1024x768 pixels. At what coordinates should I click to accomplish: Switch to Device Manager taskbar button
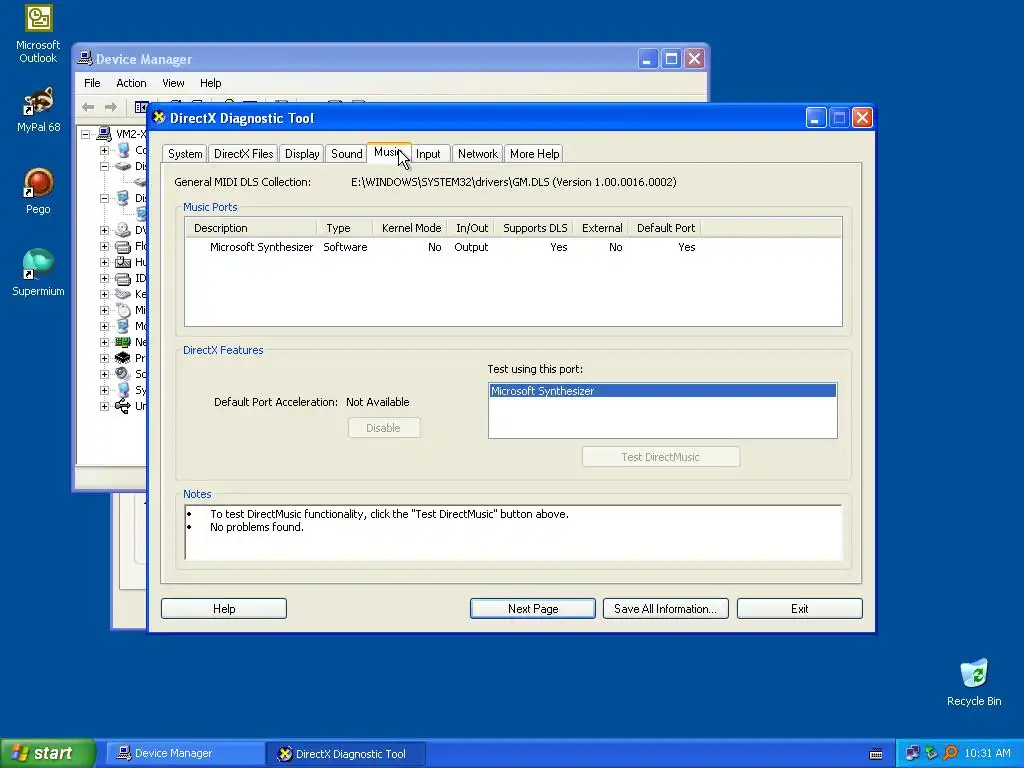pyautogui.click(x=184, y=754)
